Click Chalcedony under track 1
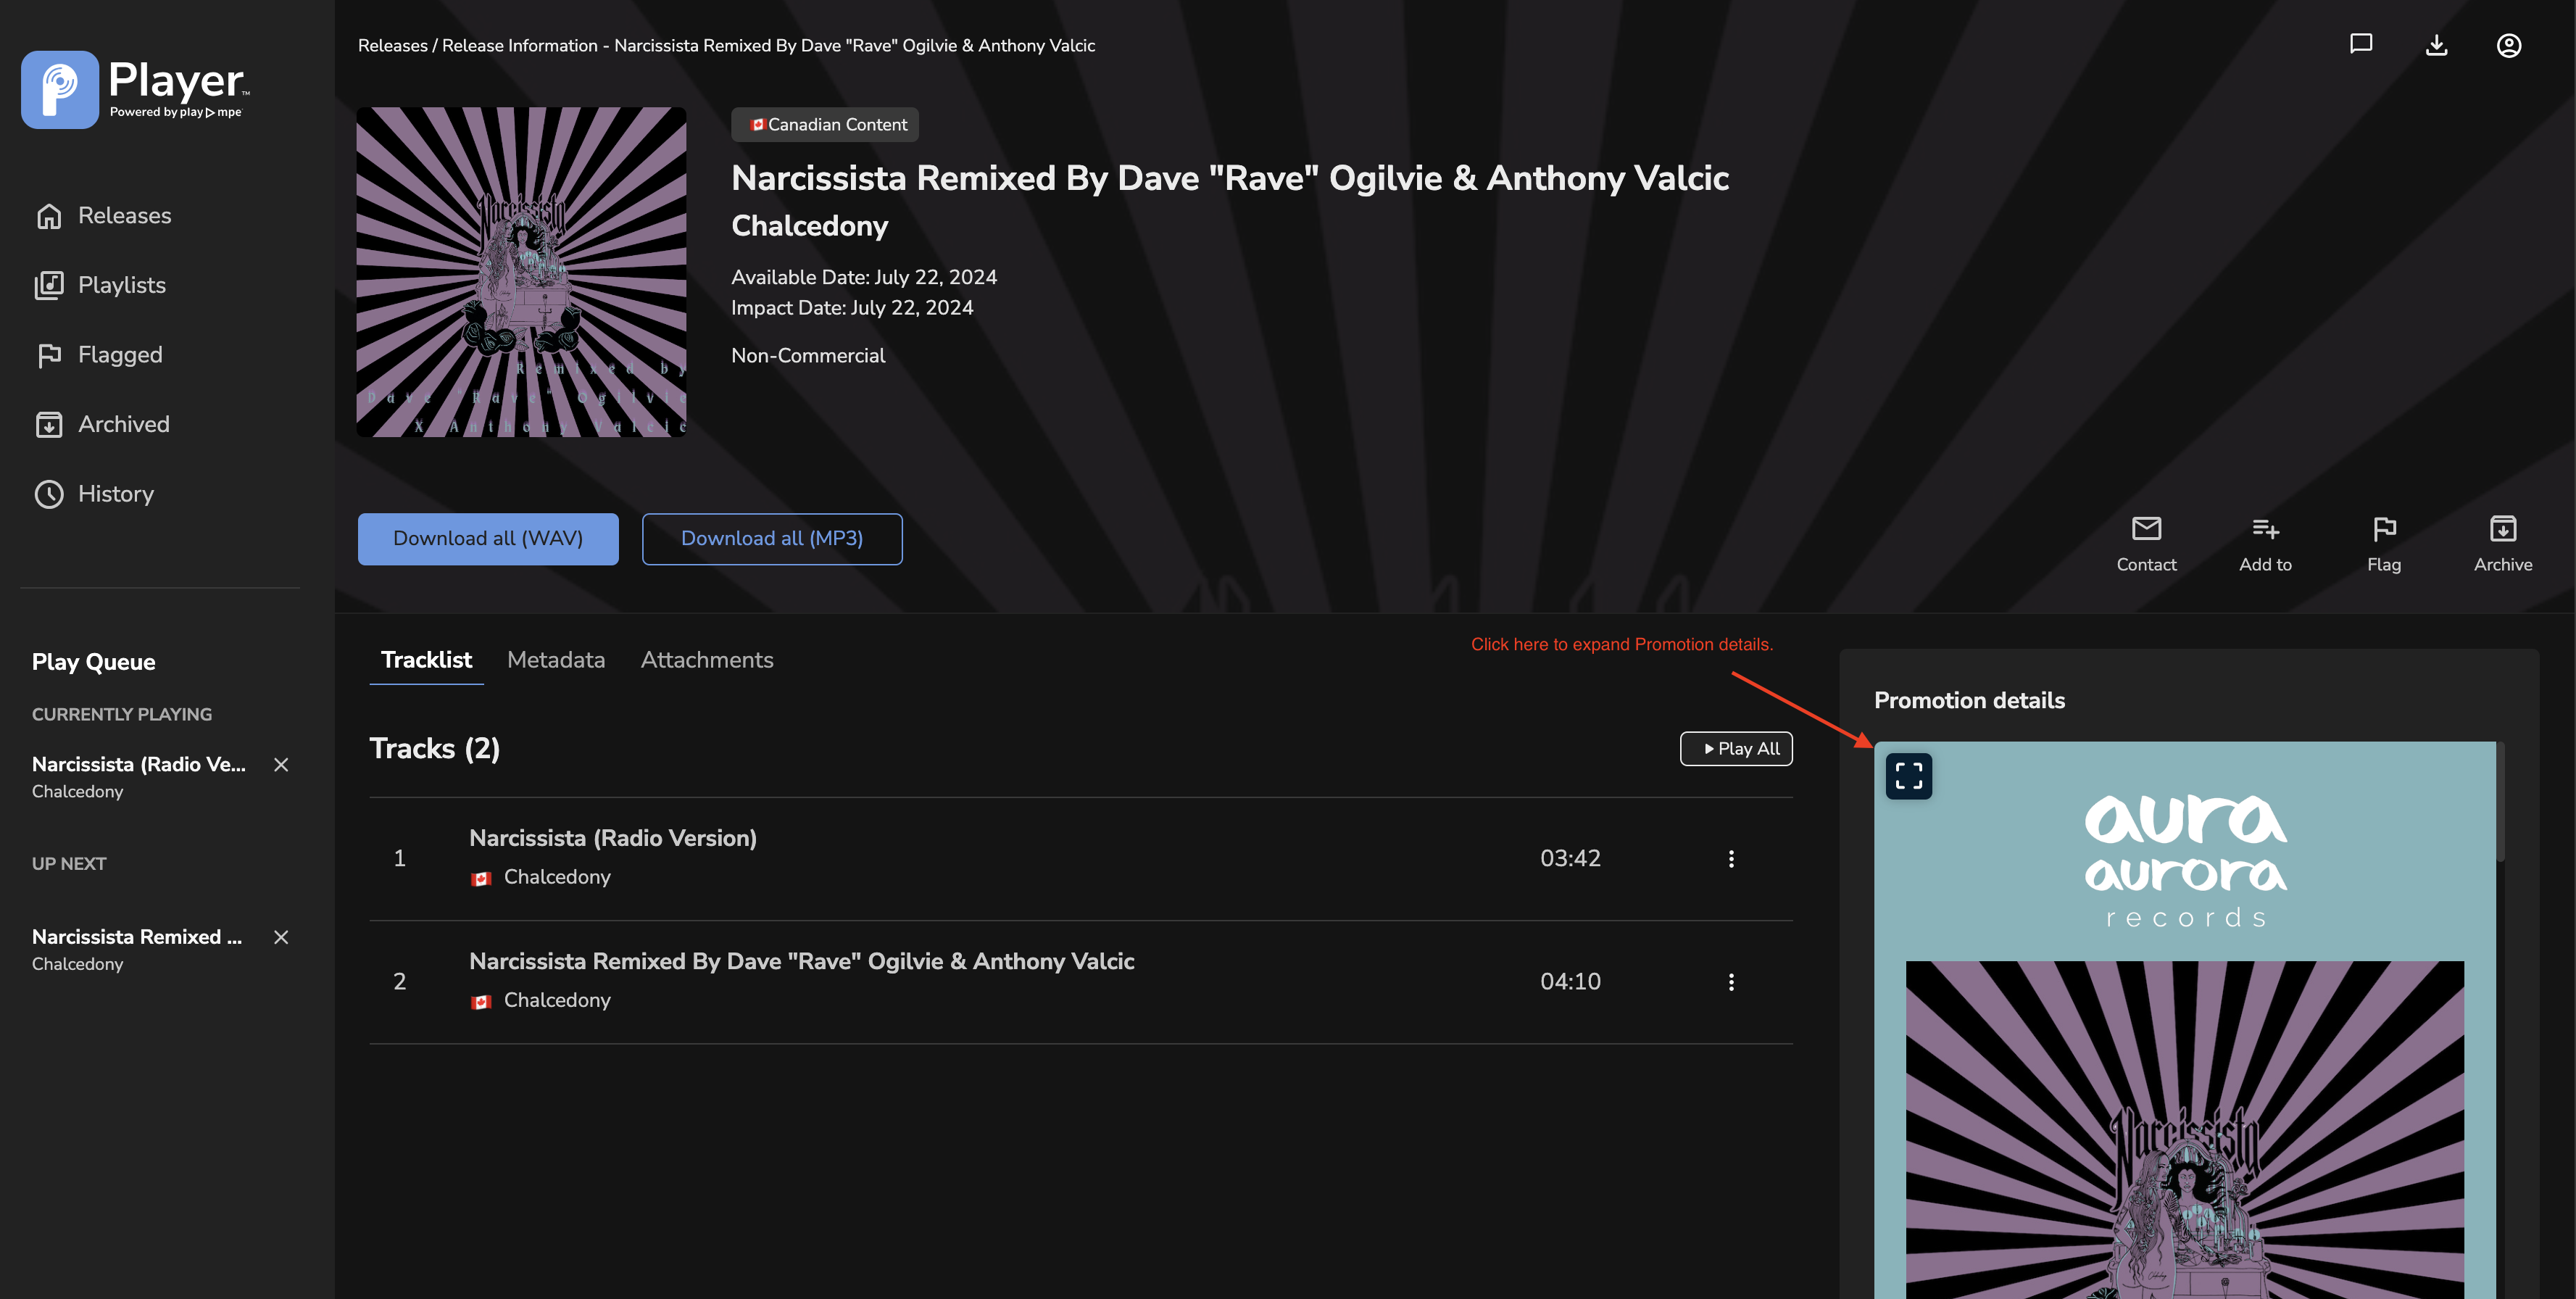 pos(557,877)
